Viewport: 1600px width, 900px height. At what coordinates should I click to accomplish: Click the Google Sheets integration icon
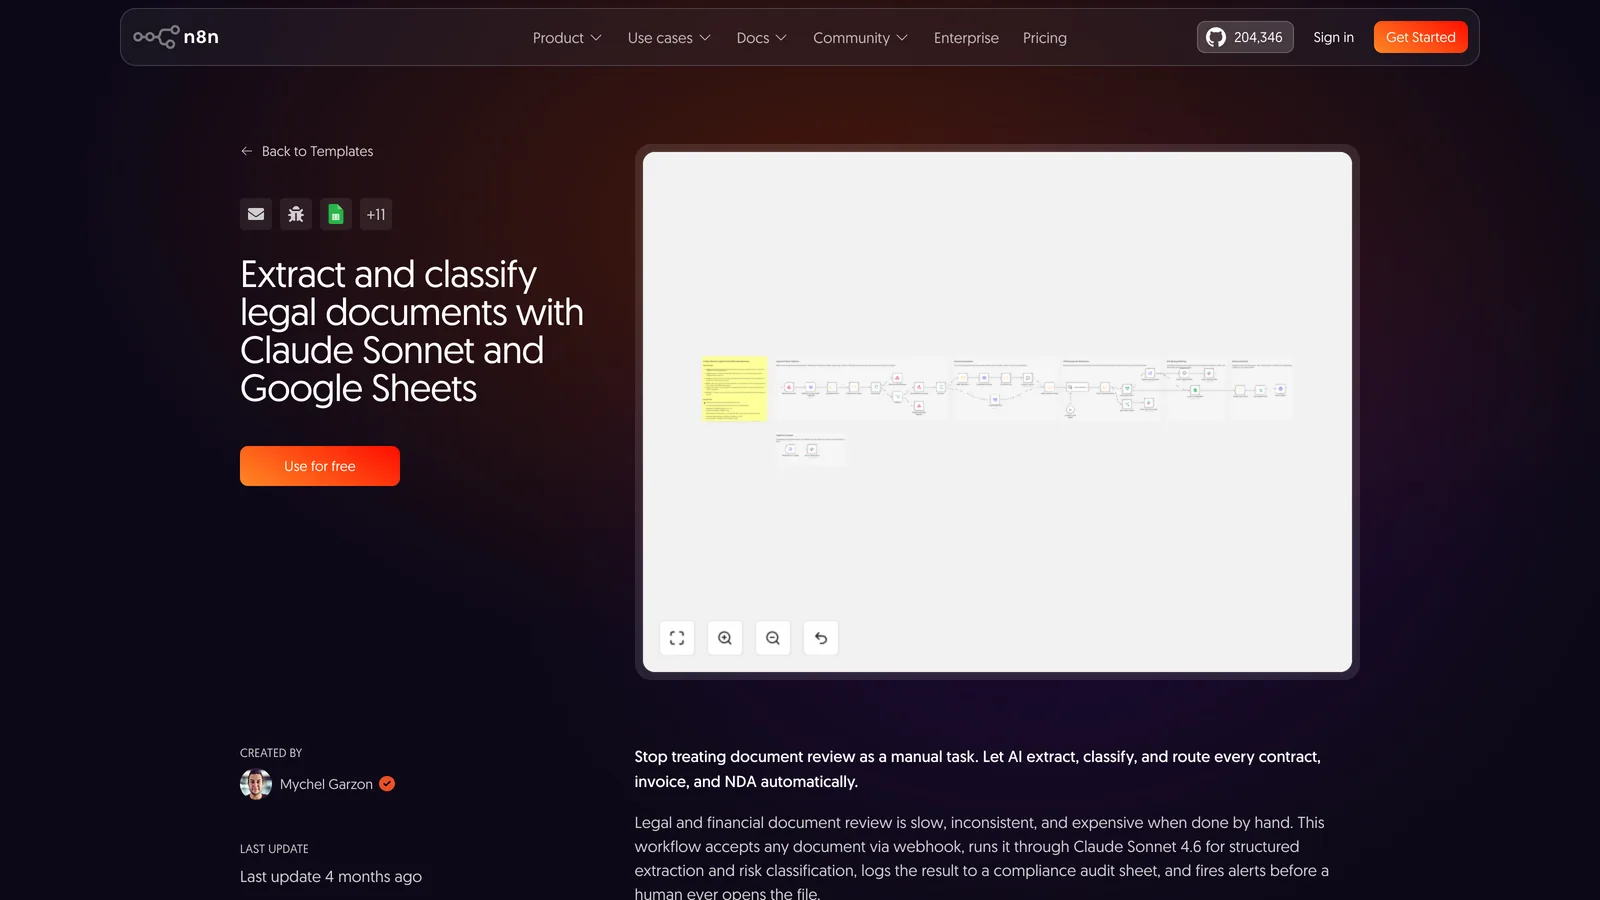[x=336, y=214]
